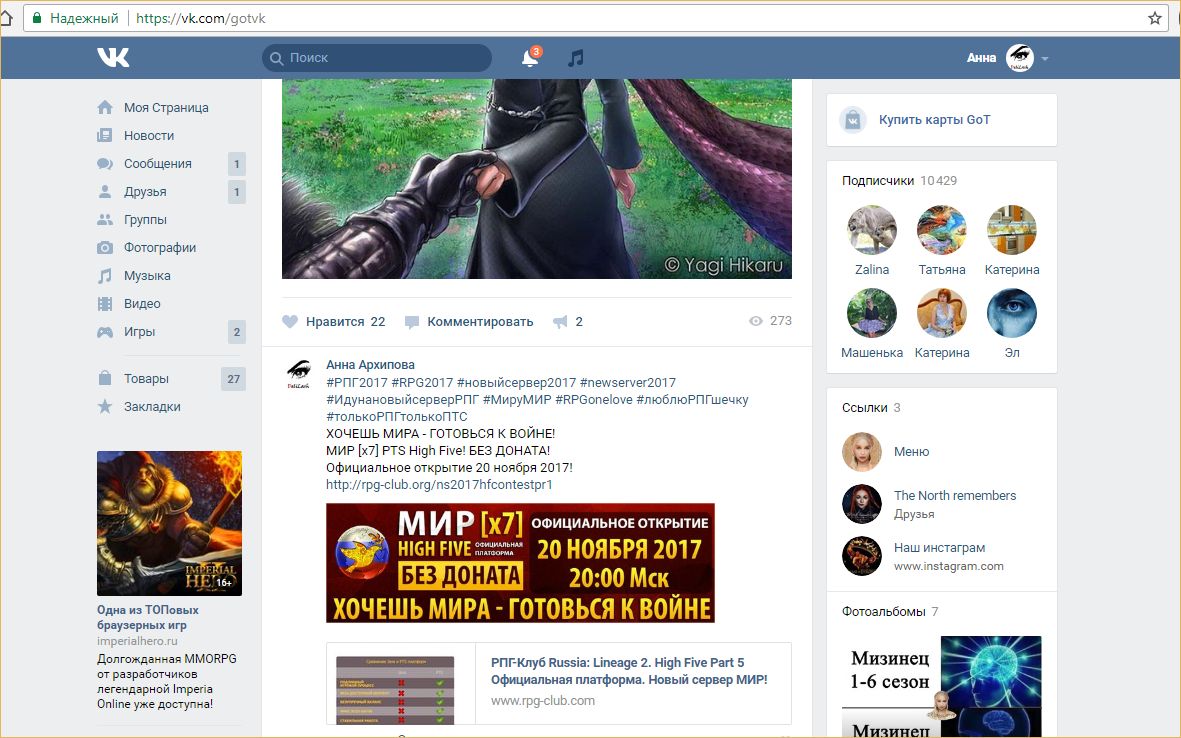Open rpg-club.org/ns2017hfcontestpr1 link
This screenshot has width=1181, height=738.
click(439, 484)
